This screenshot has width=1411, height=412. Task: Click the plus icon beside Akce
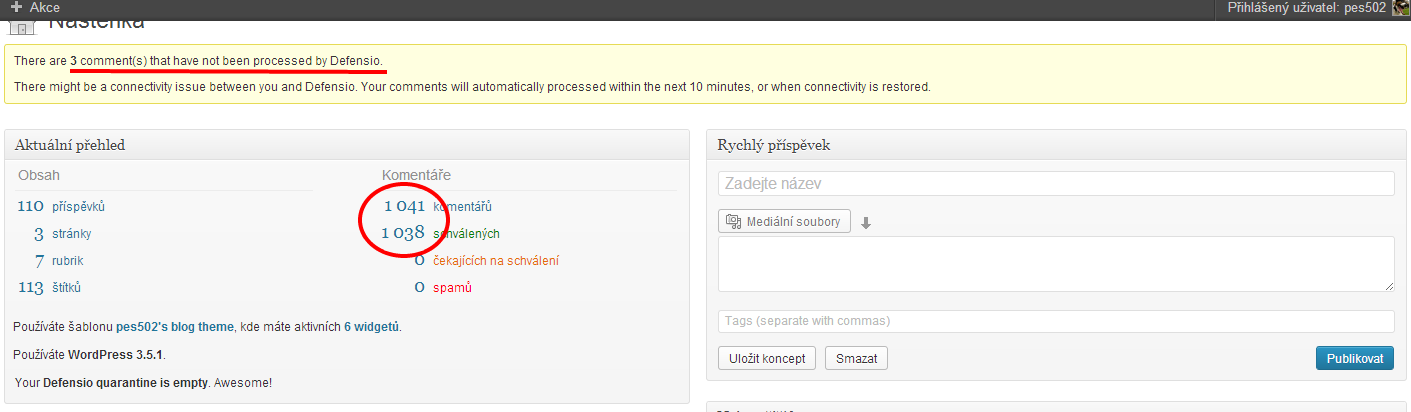coord(16,8)
